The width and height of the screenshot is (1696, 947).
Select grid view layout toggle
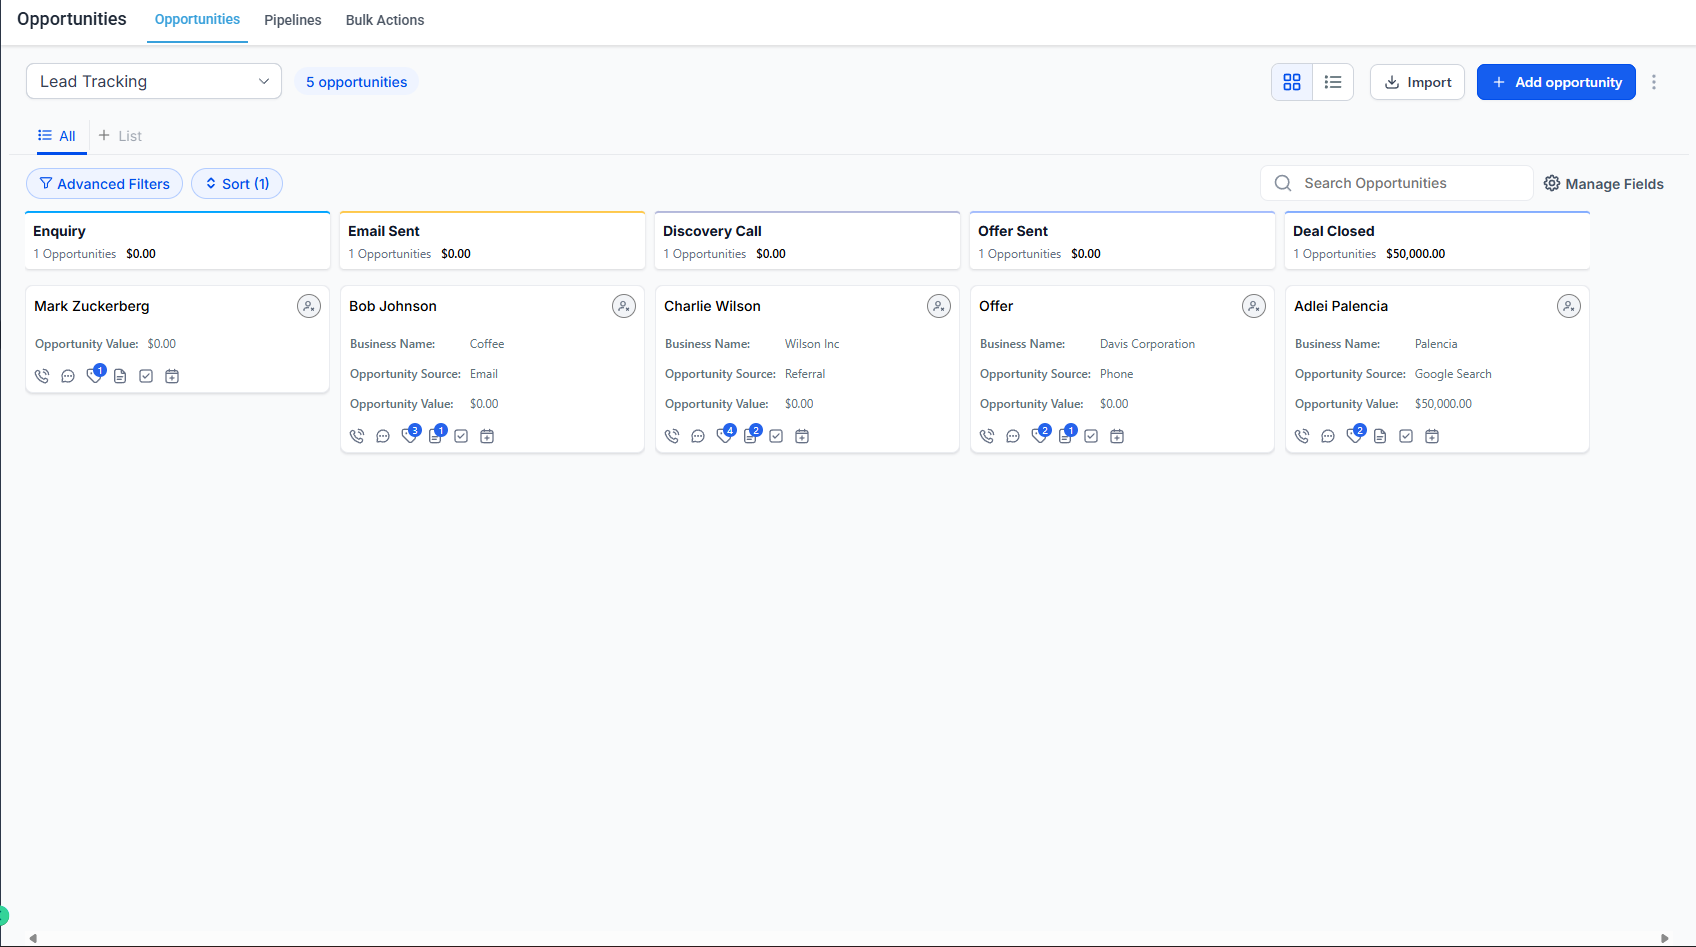pos(1291,82)
